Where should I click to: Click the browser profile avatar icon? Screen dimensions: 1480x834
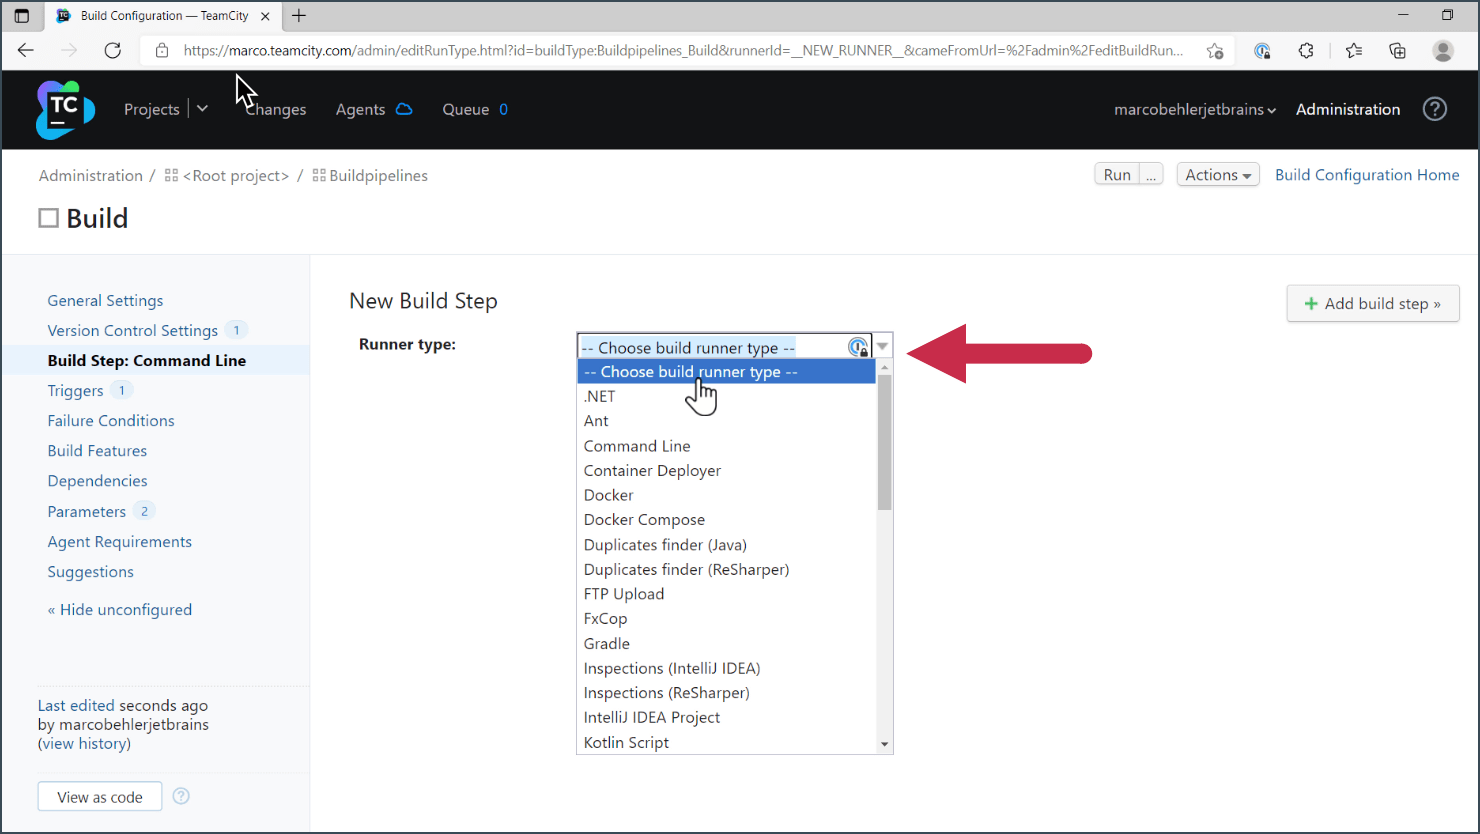(x=1442, y=50)
